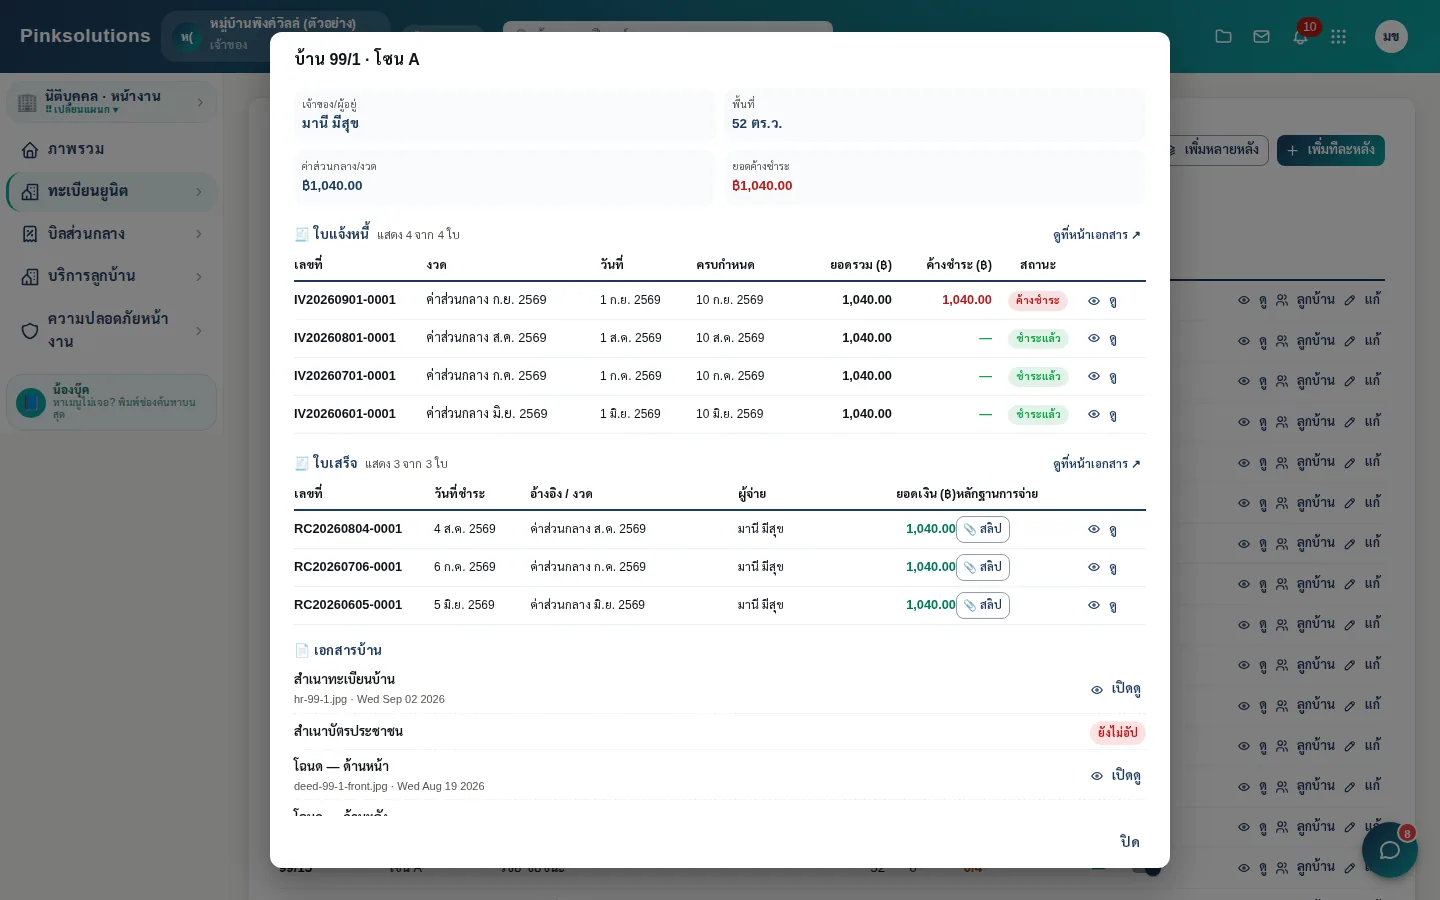The width and height of the screenshot is (1440, 900).
Task: Click the เพิ่มทีละหลัง button behind the dialog
Action: 1331,150
